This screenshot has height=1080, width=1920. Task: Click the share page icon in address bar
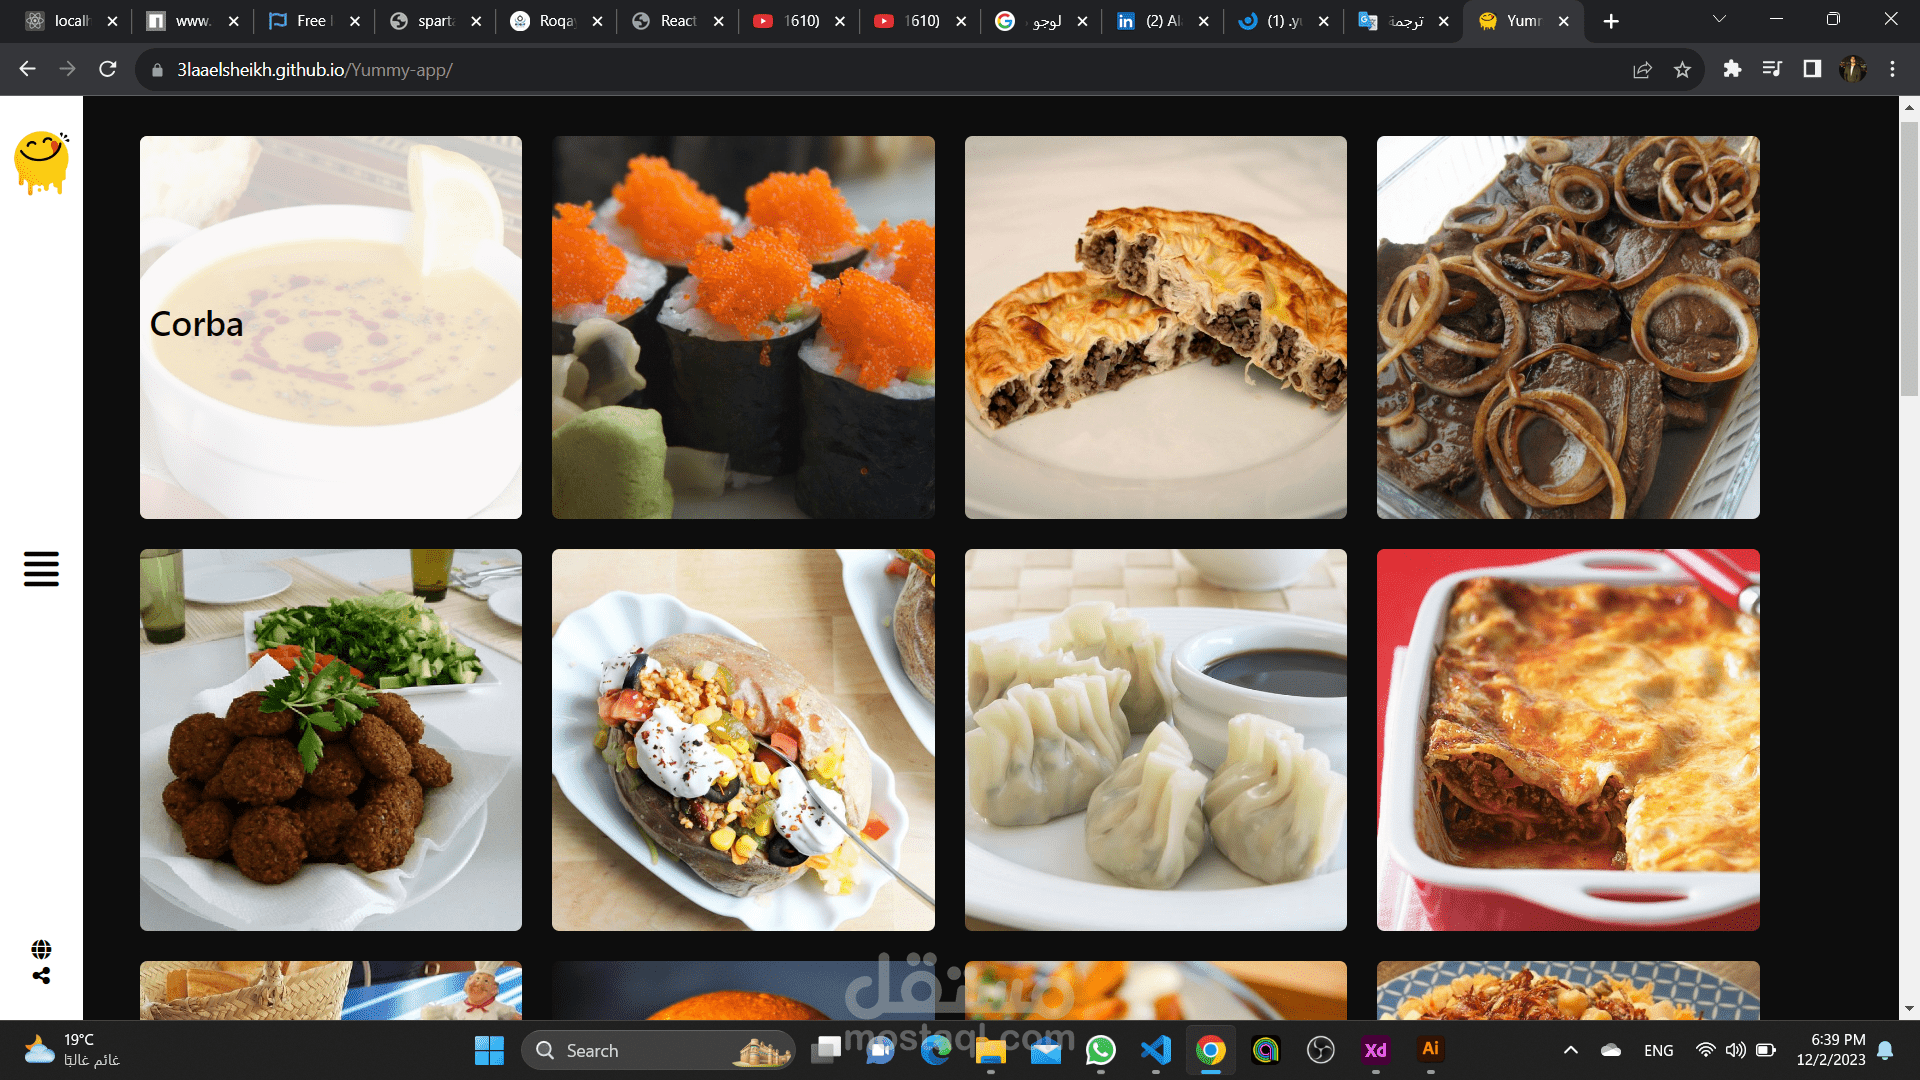tap(1642, 70)
